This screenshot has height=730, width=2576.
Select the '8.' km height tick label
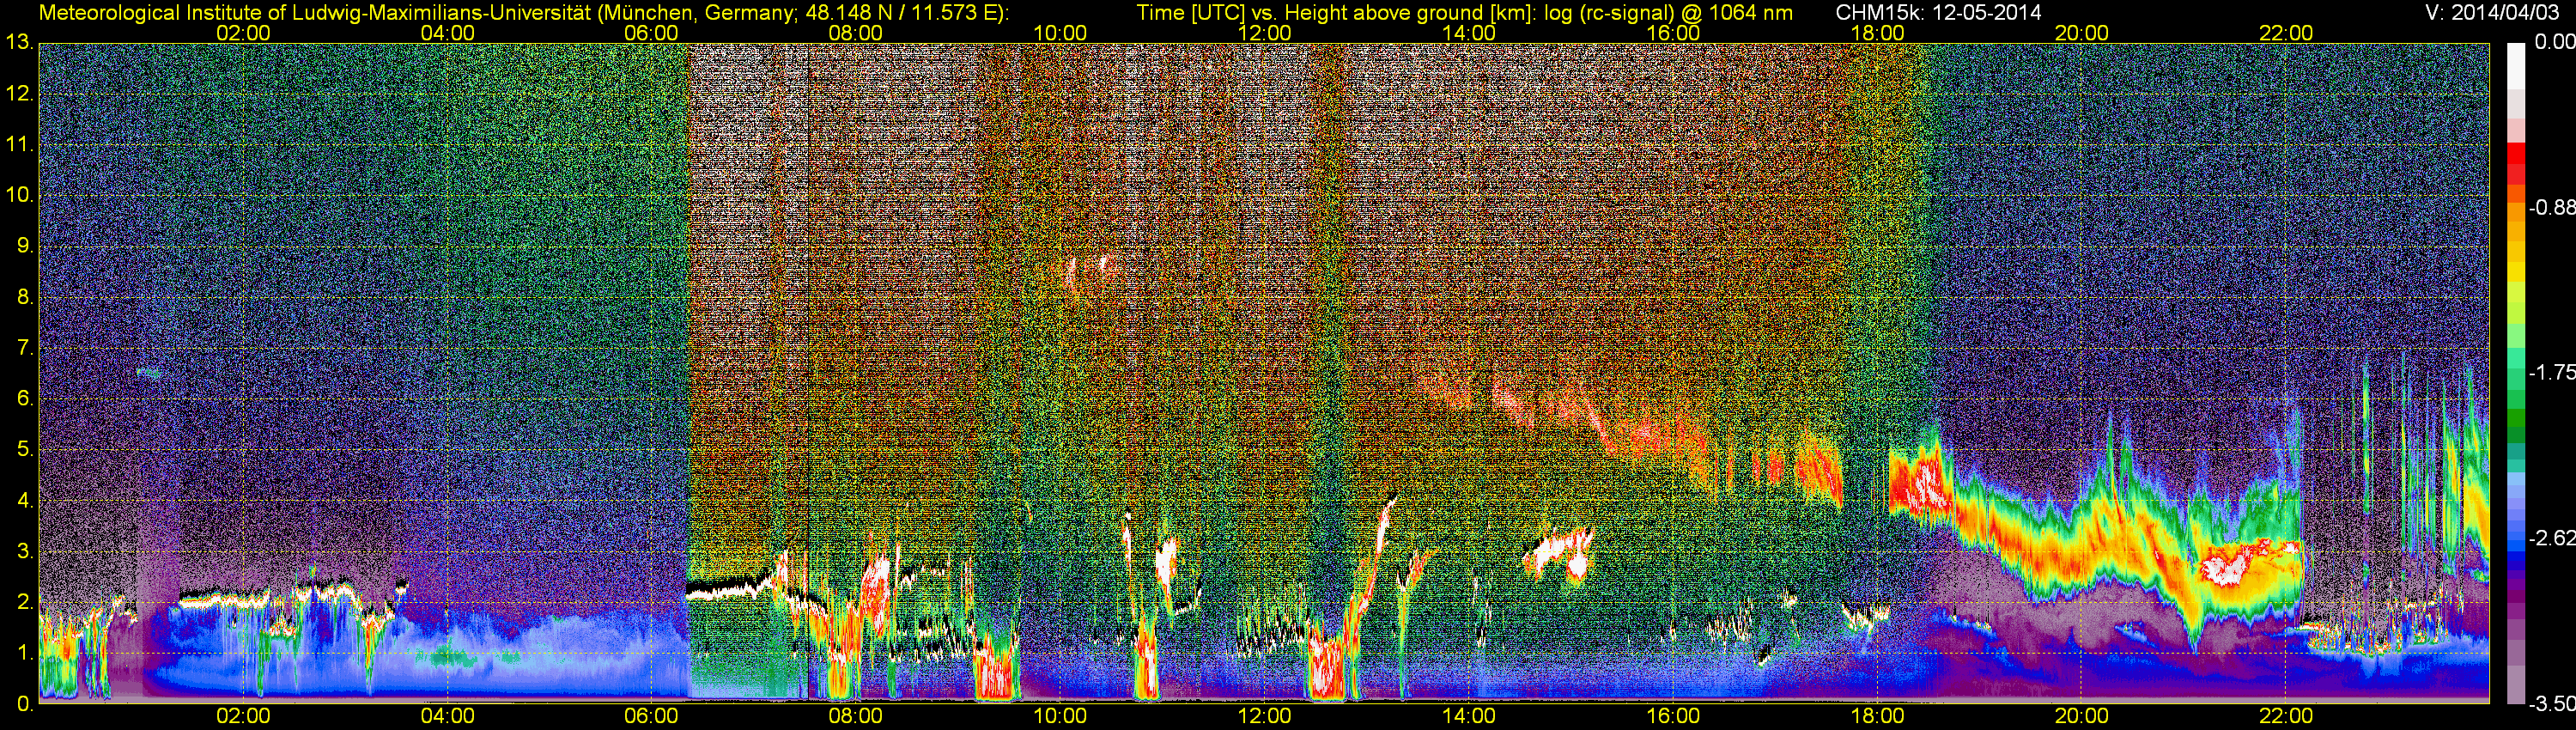[26, 298]
